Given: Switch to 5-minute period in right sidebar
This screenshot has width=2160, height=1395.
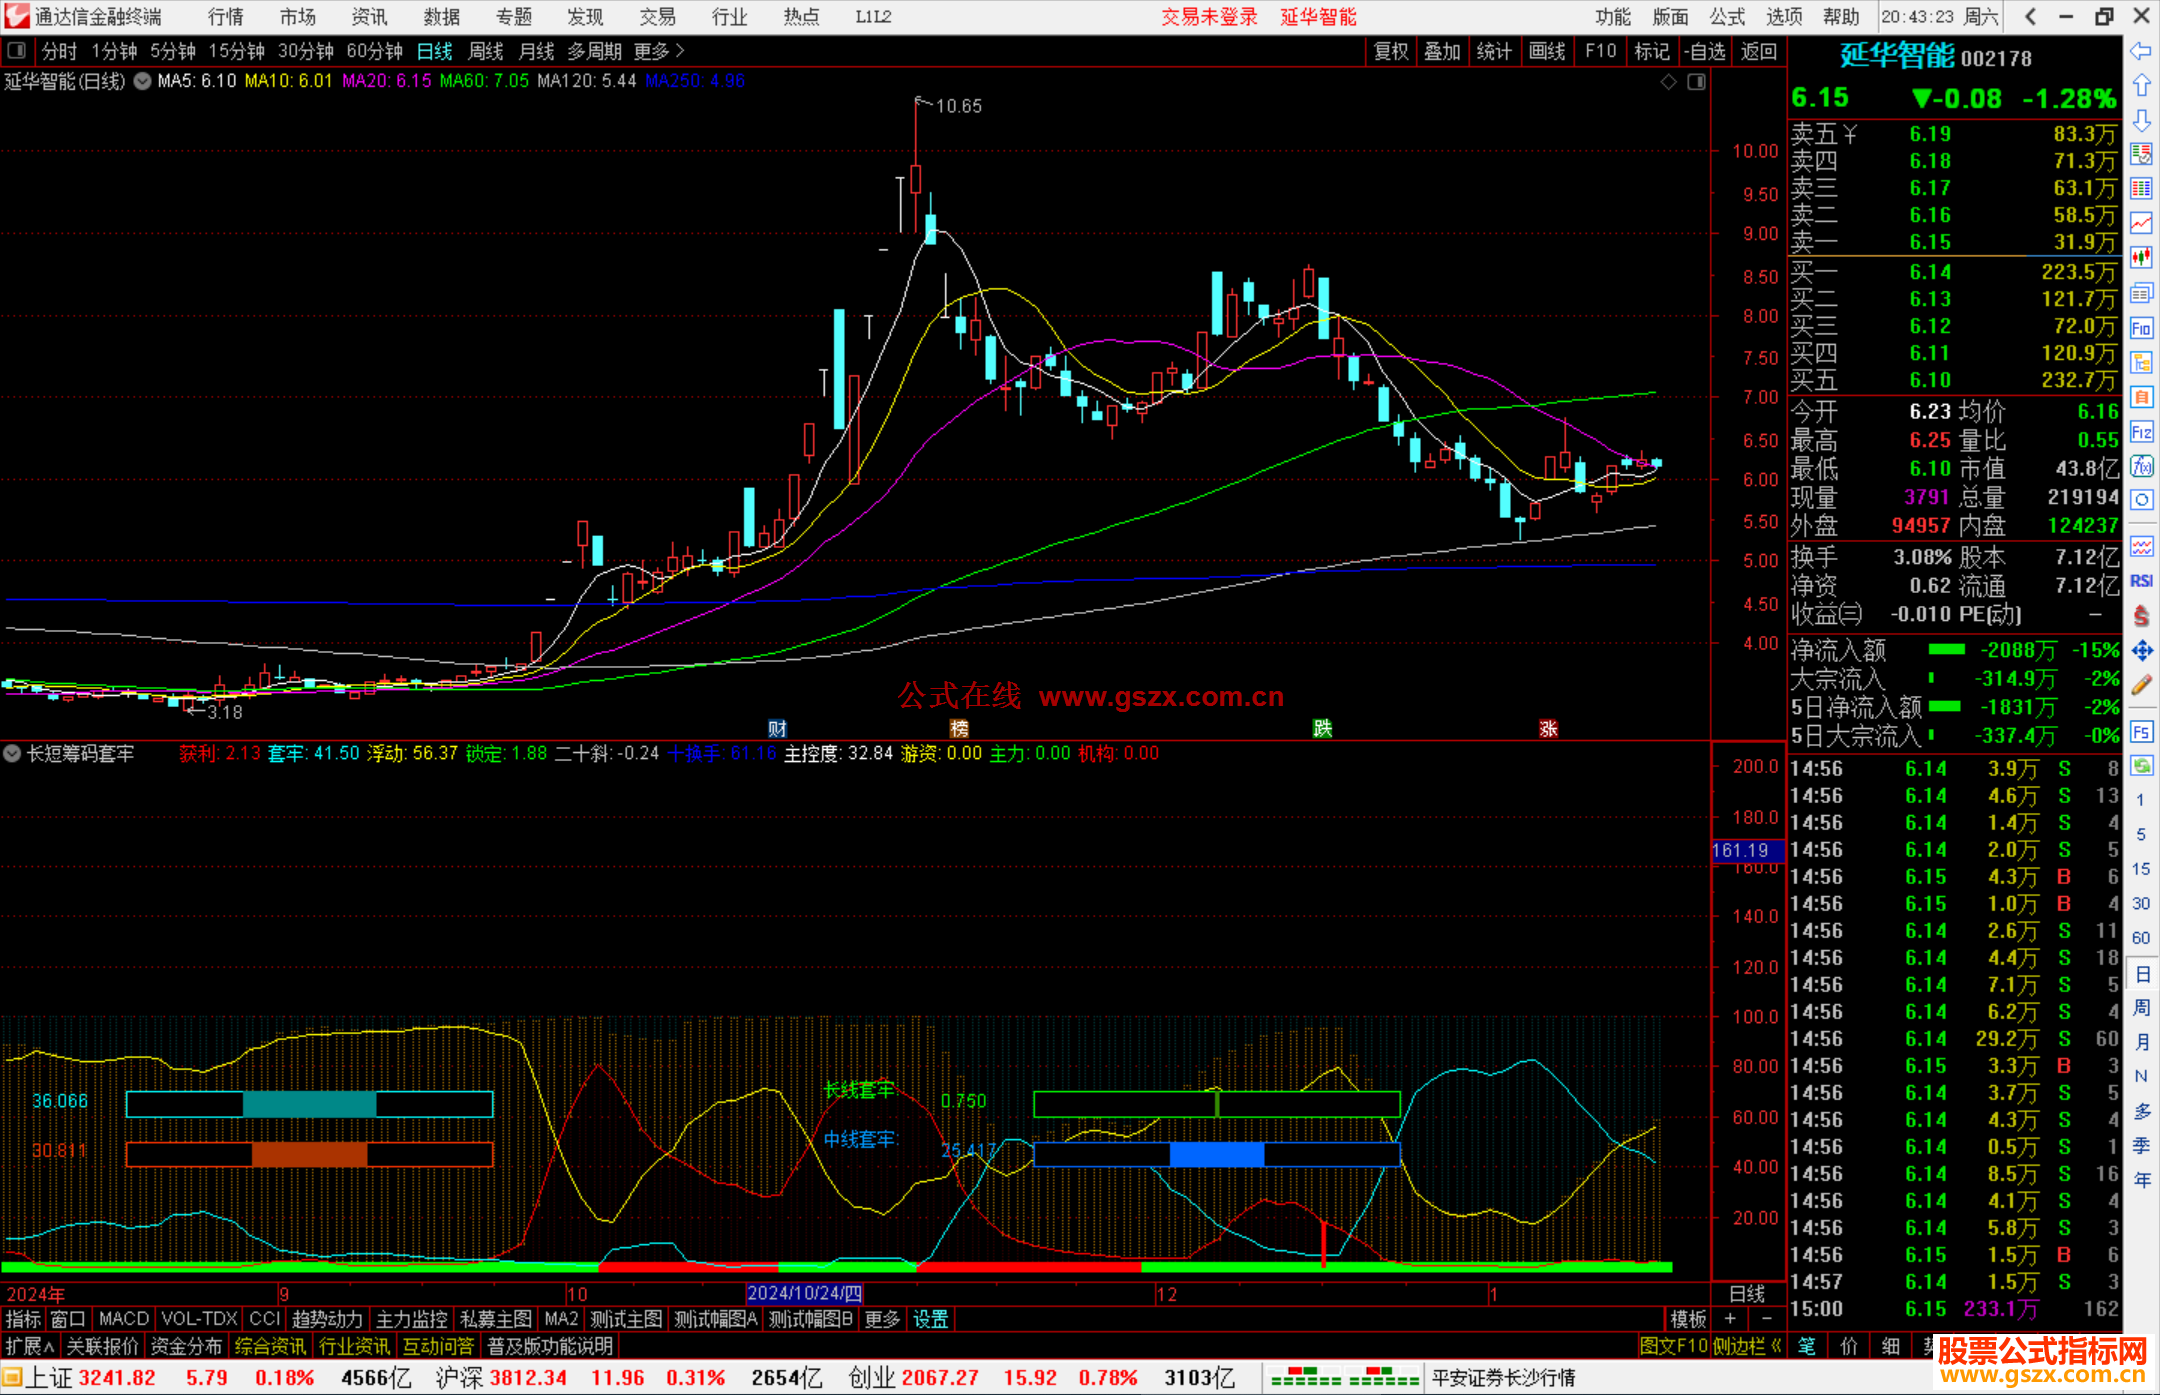Looking at the screenshot, I should pyautogui.click(x=2141, y=834).
